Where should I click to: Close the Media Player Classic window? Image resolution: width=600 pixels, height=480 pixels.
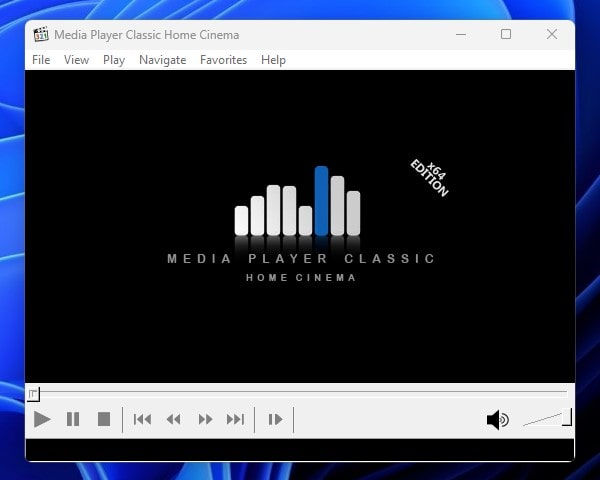click(x=551, y=34)
